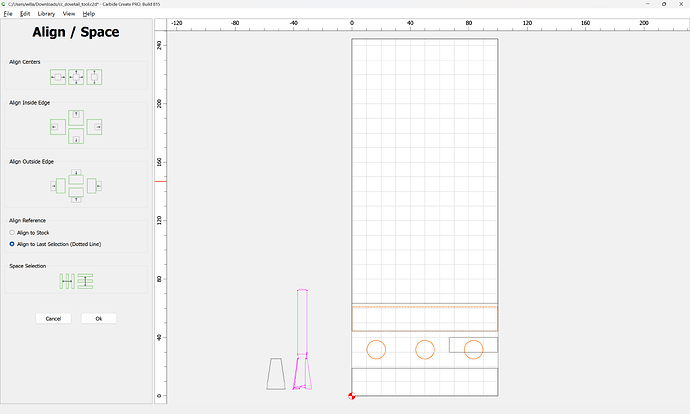Select the rightmost orange circle

(x=473, y=350)
